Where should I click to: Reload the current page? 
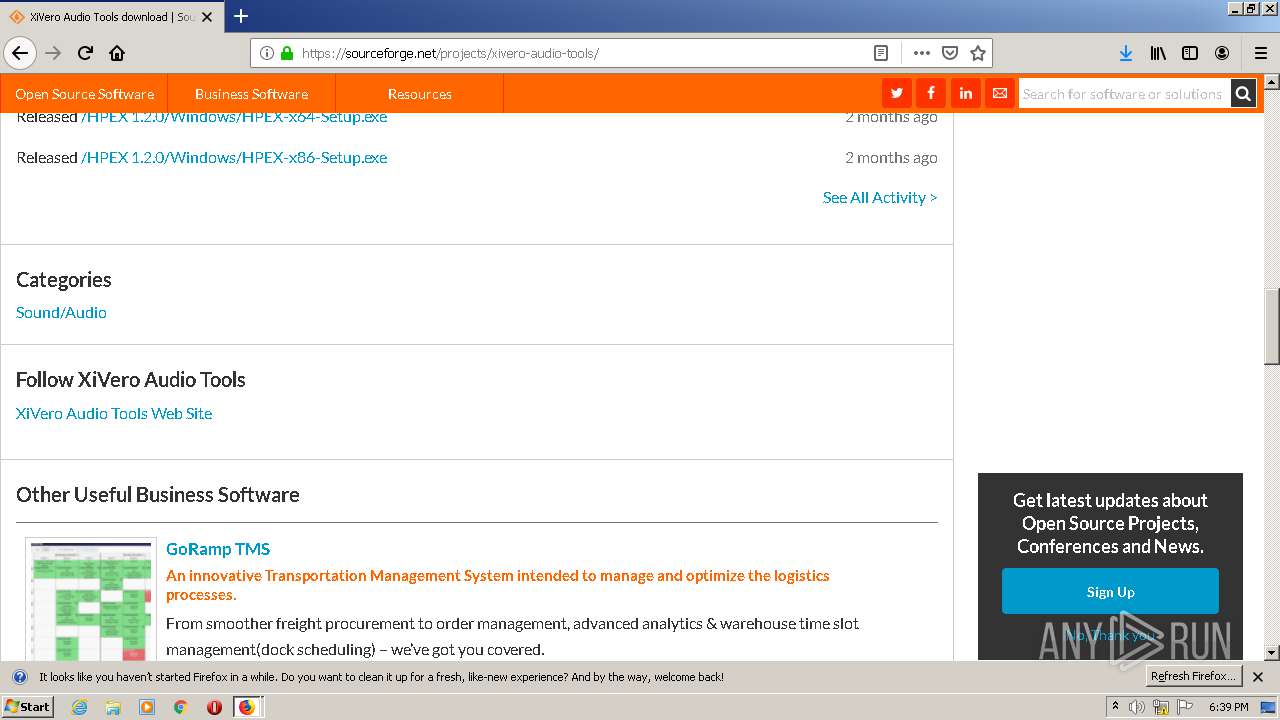click(85, 53)
